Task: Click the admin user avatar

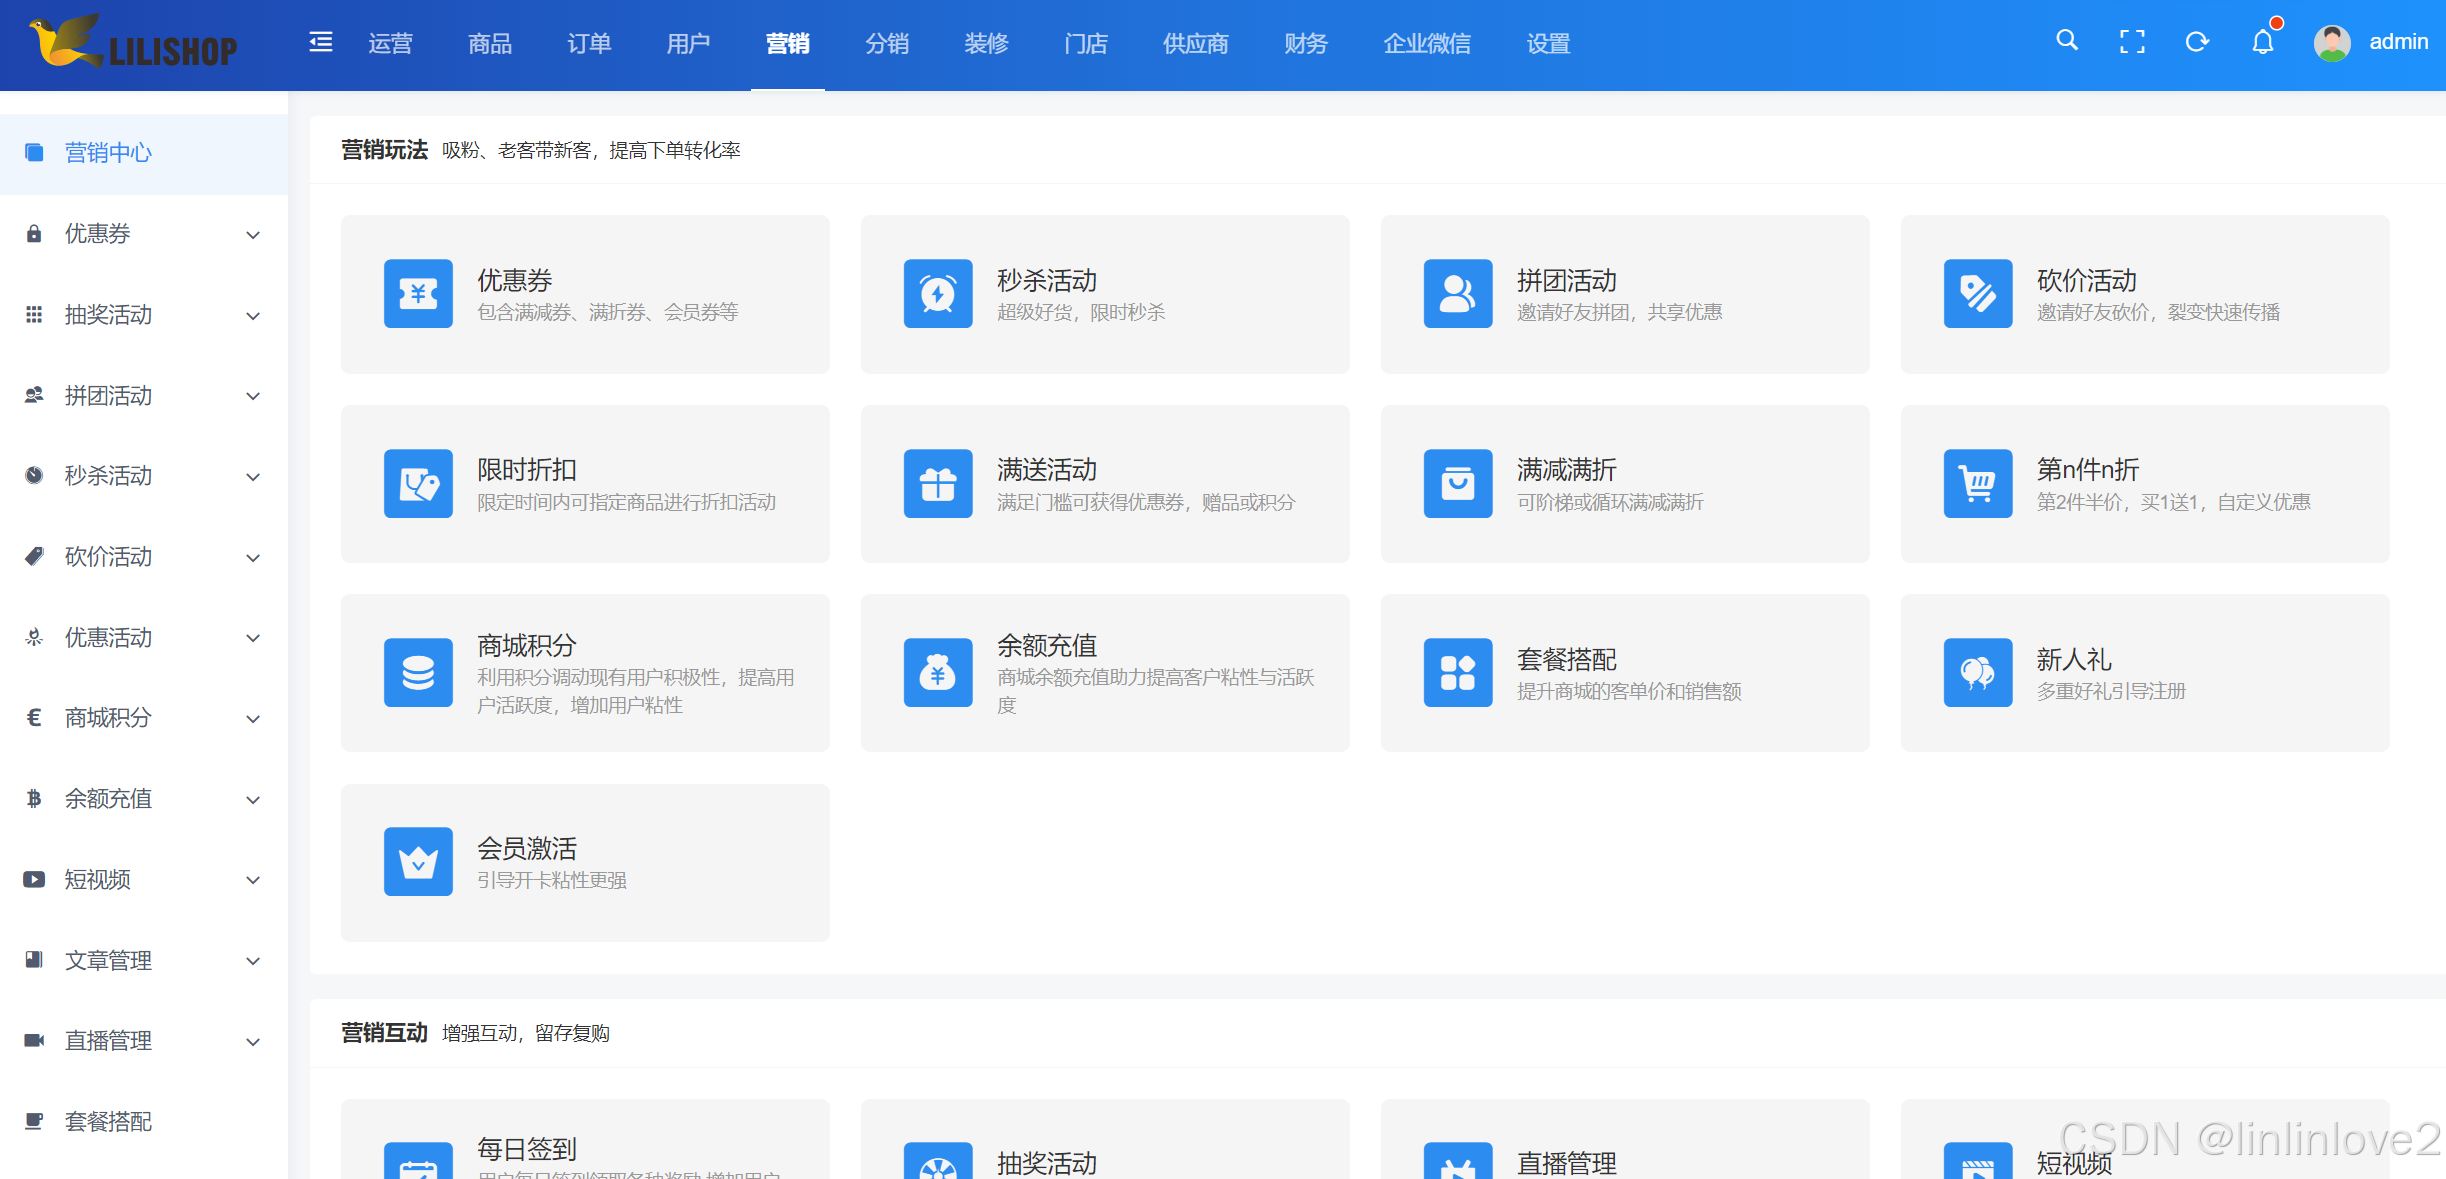Action: [x=2331, y=43]
